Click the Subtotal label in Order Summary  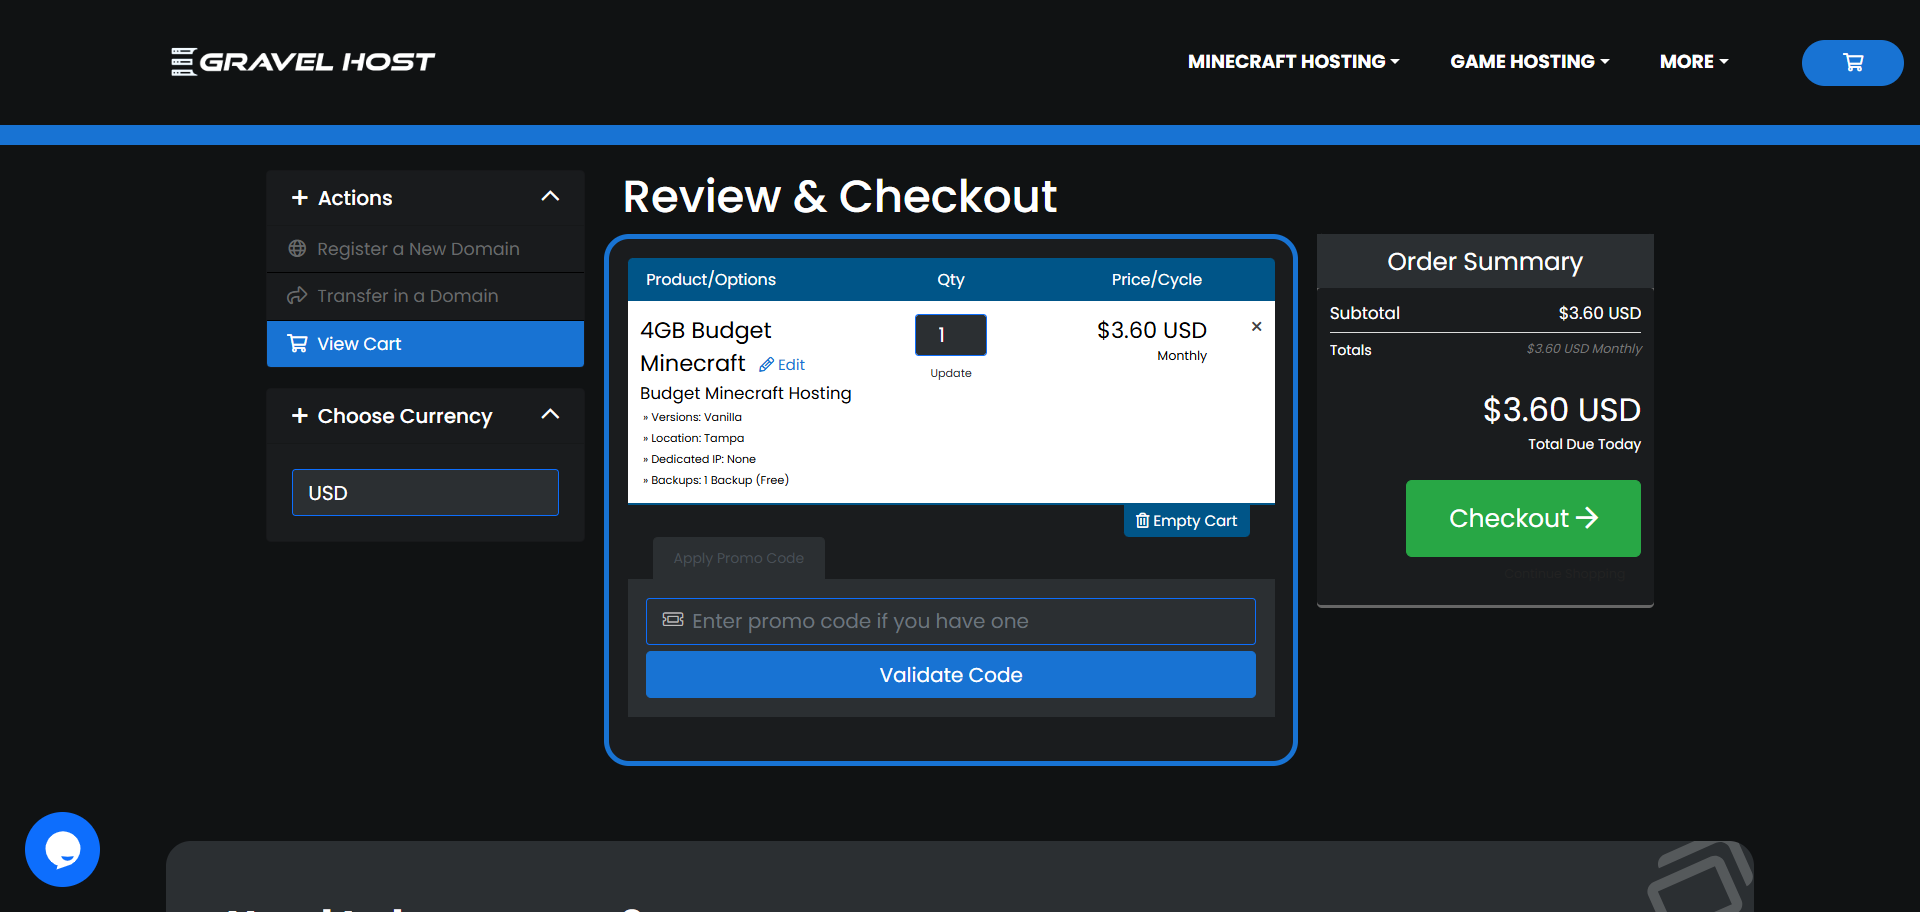pos(1364,313)
